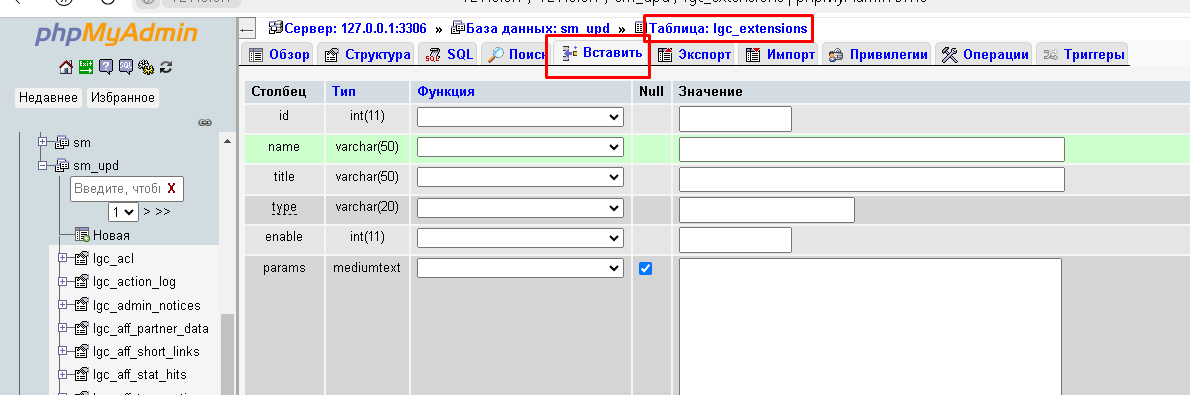Click the Функция column header link

[x=446, y=91]
